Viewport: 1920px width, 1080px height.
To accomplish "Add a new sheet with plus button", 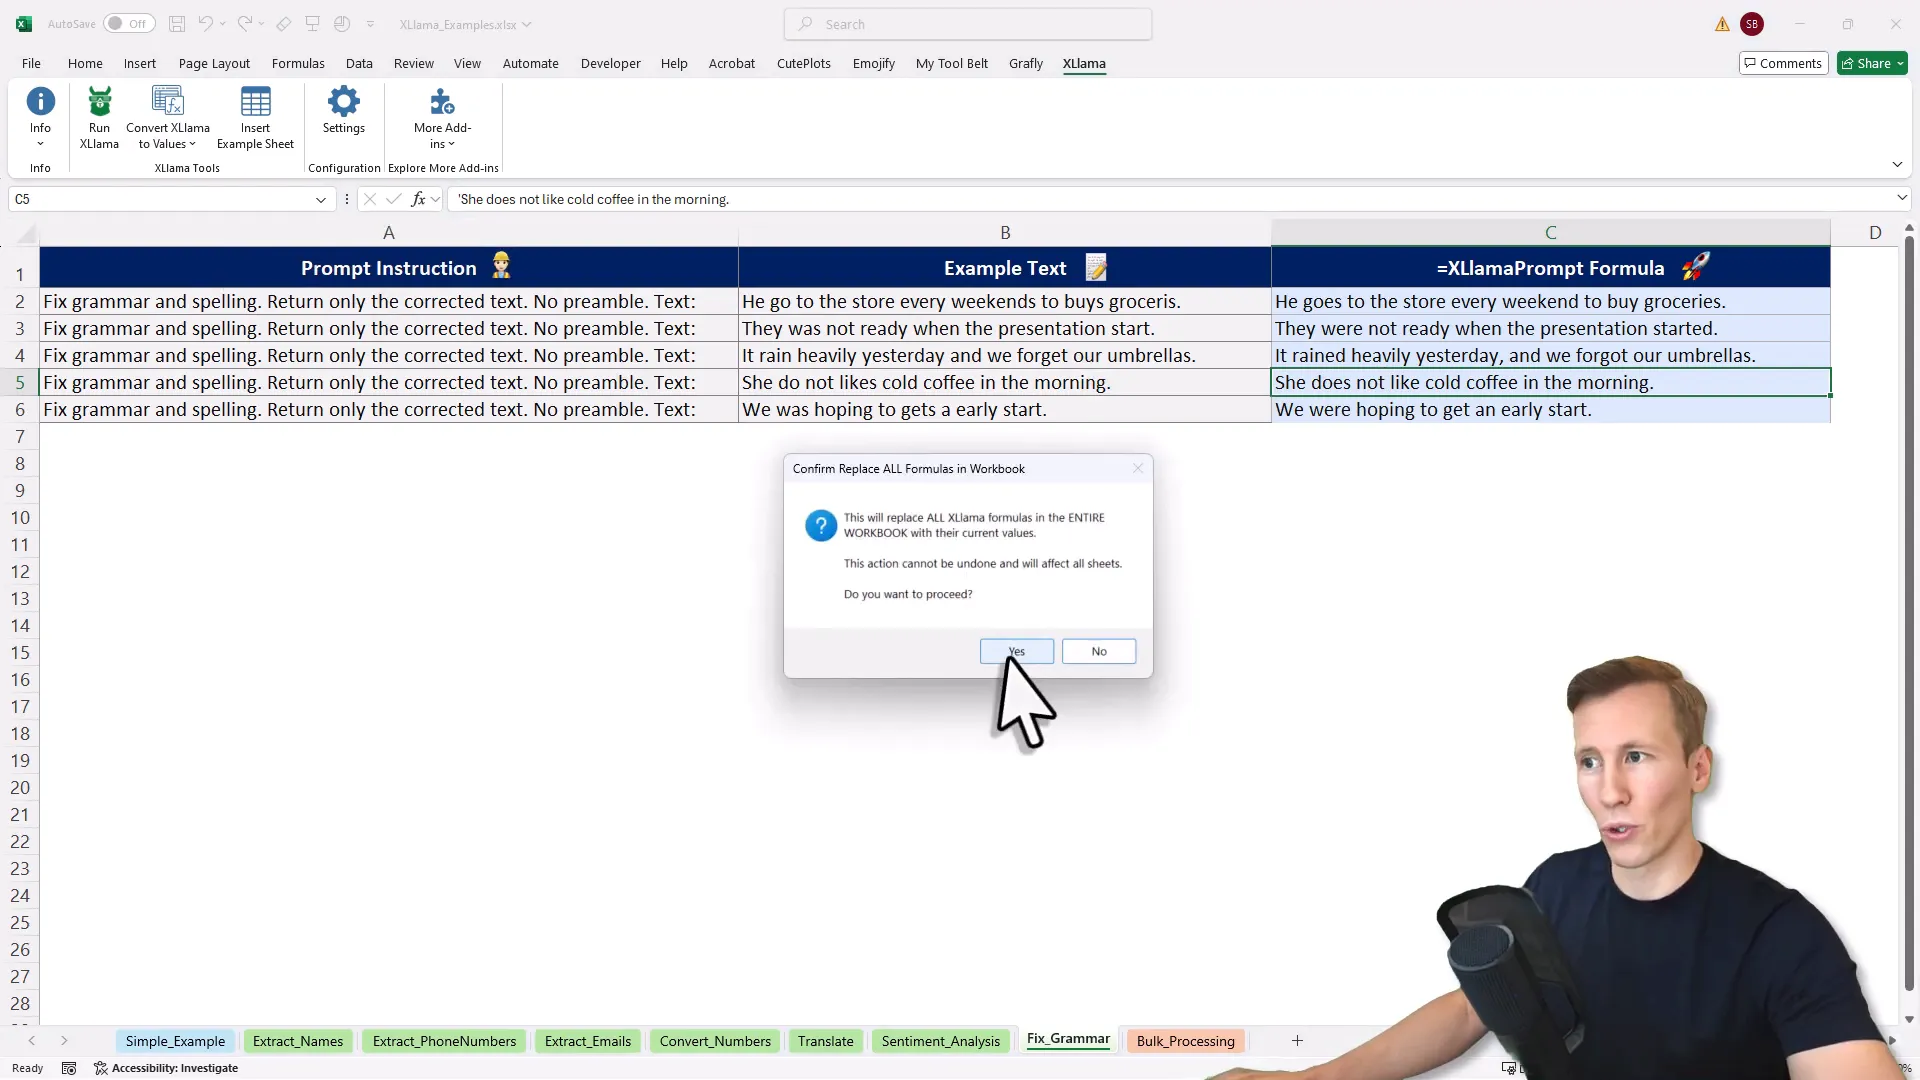I will 1297,1041.
